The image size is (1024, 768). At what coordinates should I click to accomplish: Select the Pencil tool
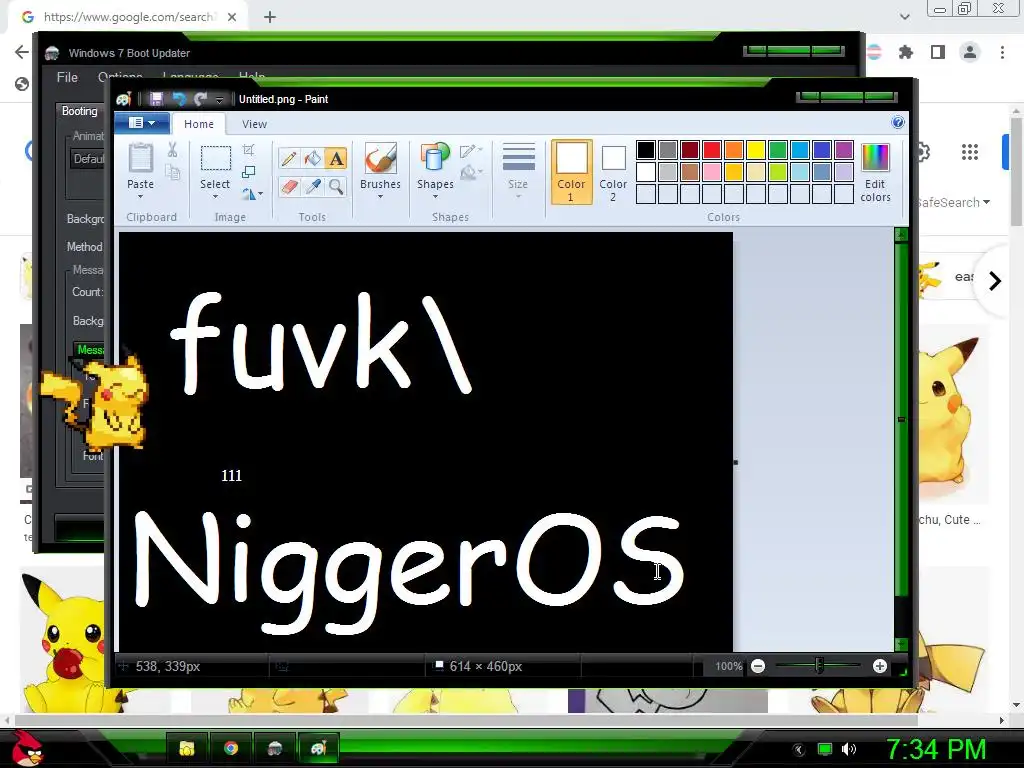pyautogui.click(x=289, y=158)
